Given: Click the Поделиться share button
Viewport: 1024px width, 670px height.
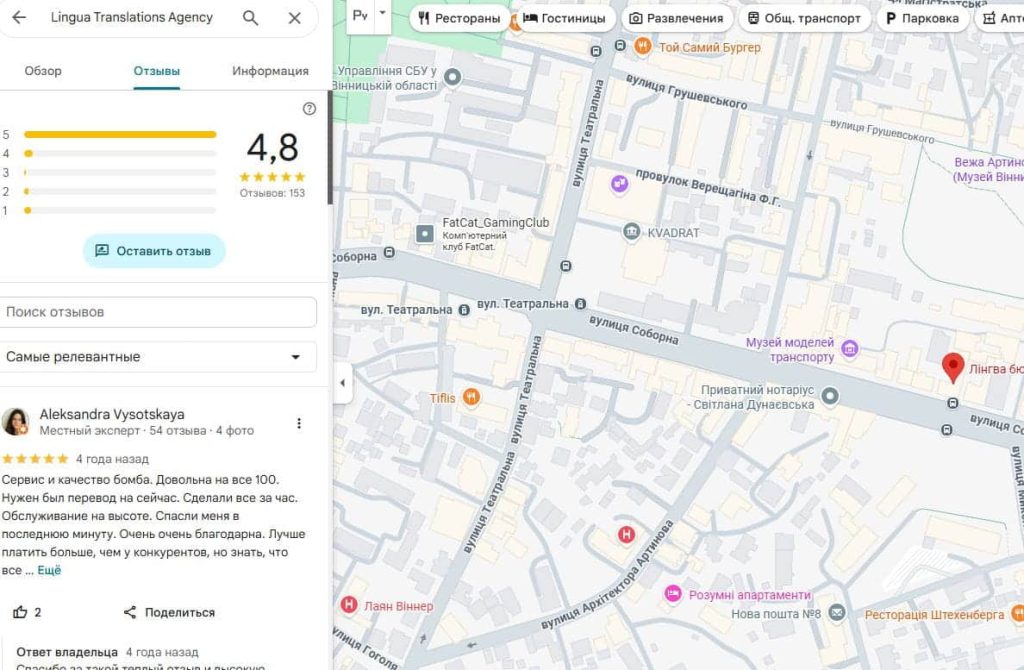Looking at the screenshot, I should pyautogui.click(x=169, y=612).
